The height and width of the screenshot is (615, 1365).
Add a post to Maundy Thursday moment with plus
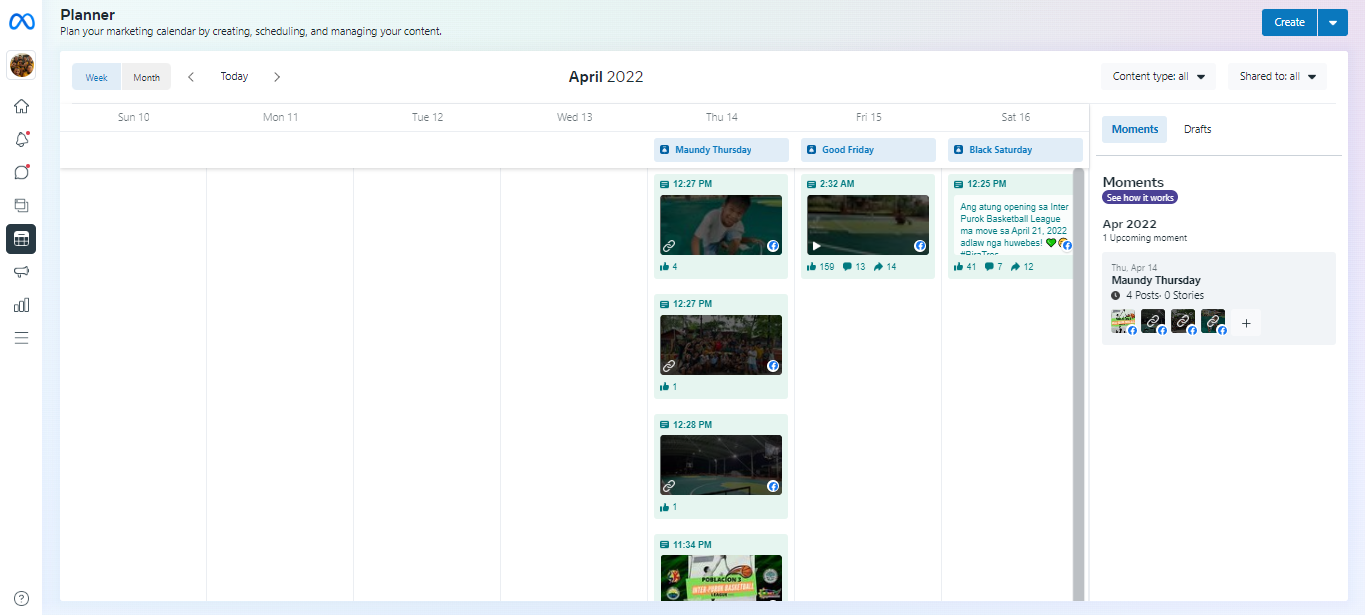(x=1246, y=323)
